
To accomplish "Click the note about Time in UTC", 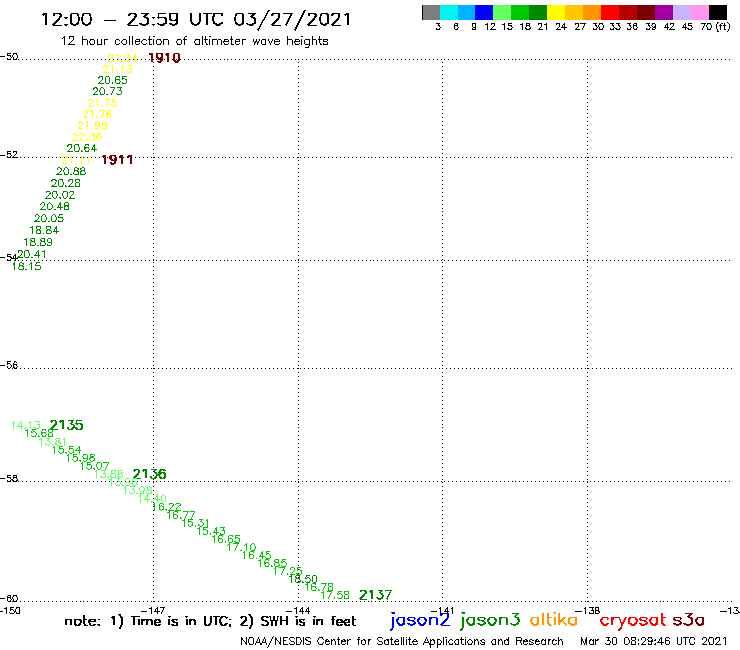I will [210, 621].
